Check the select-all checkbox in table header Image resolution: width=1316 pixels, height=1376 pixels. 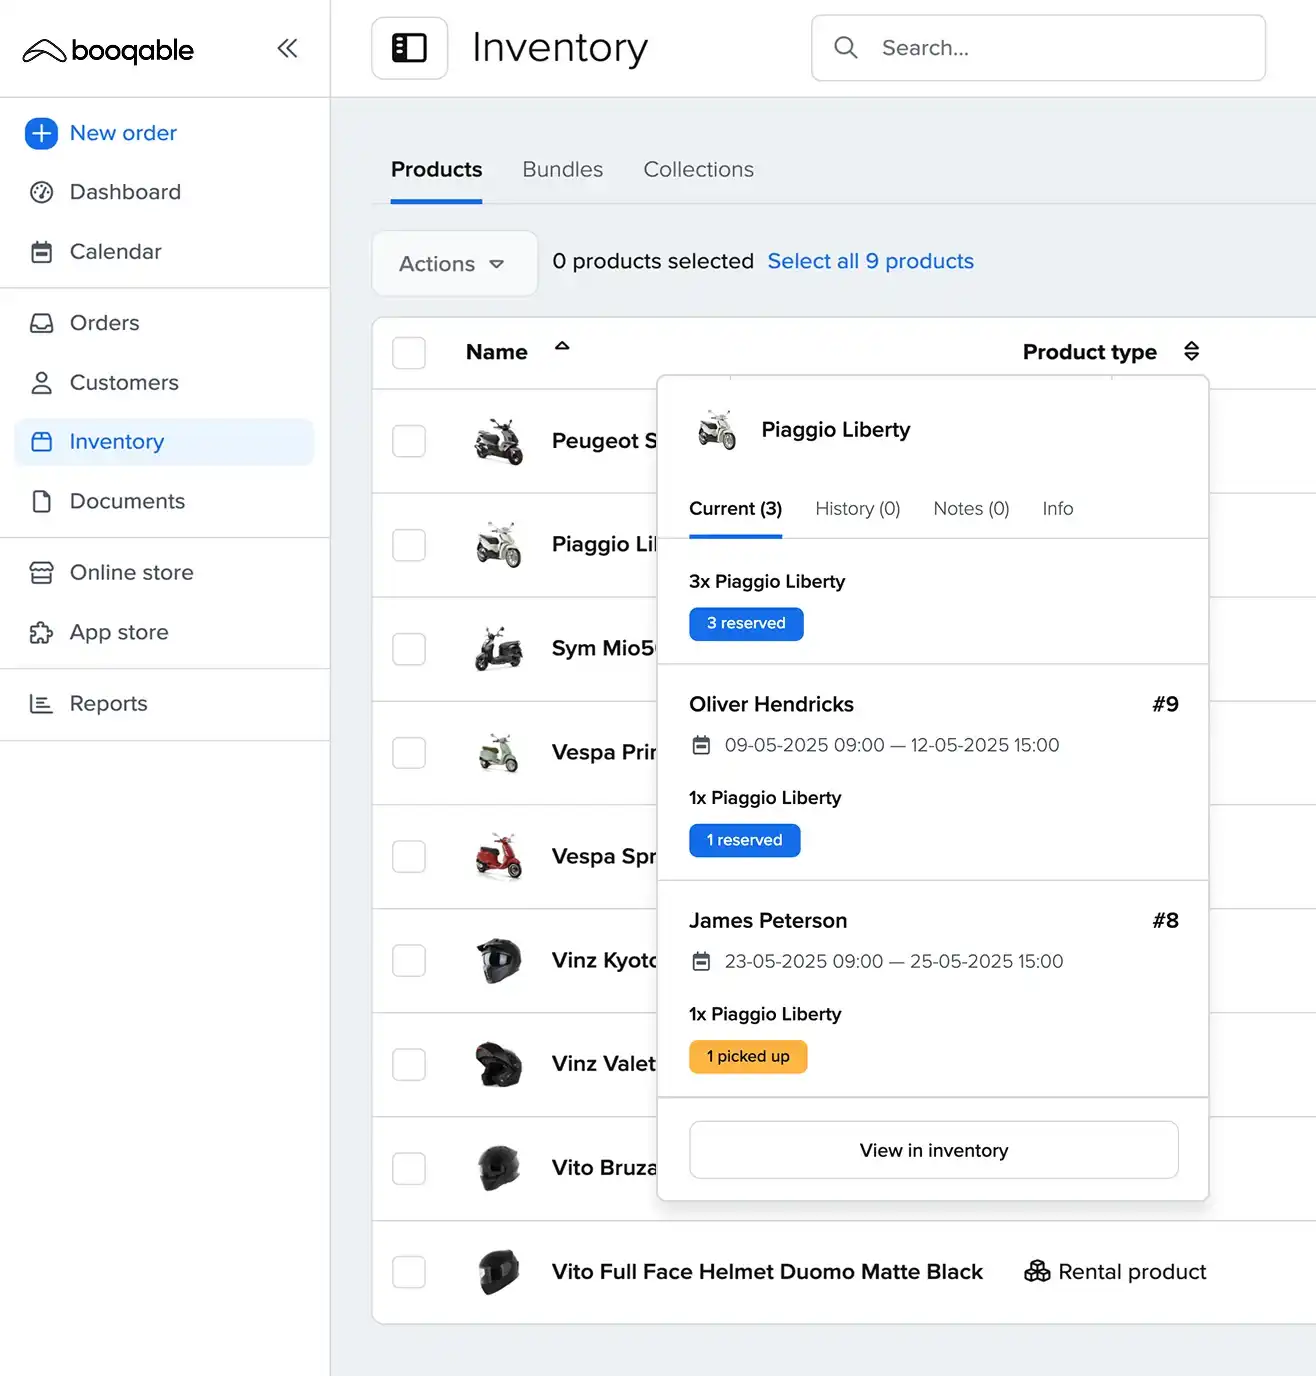point(409,353)
